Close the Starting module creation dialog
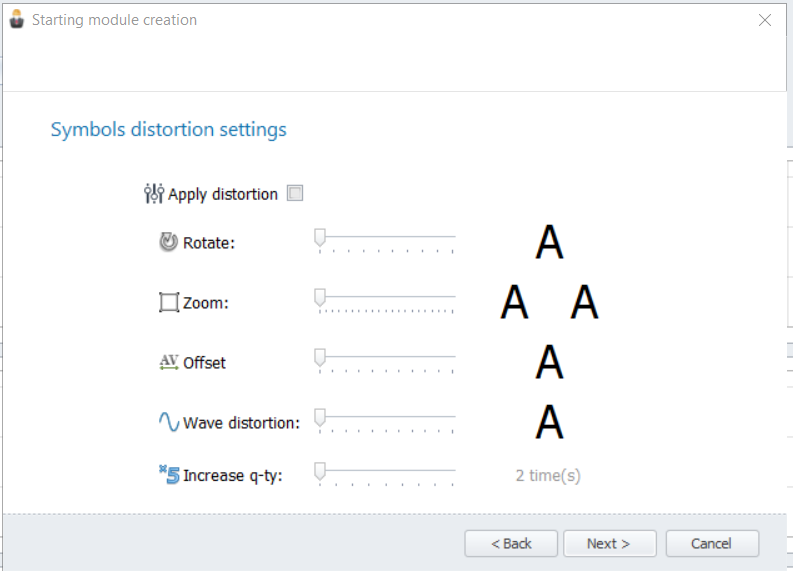Screen dimensions: 793x578 click(x=765, y=20)
